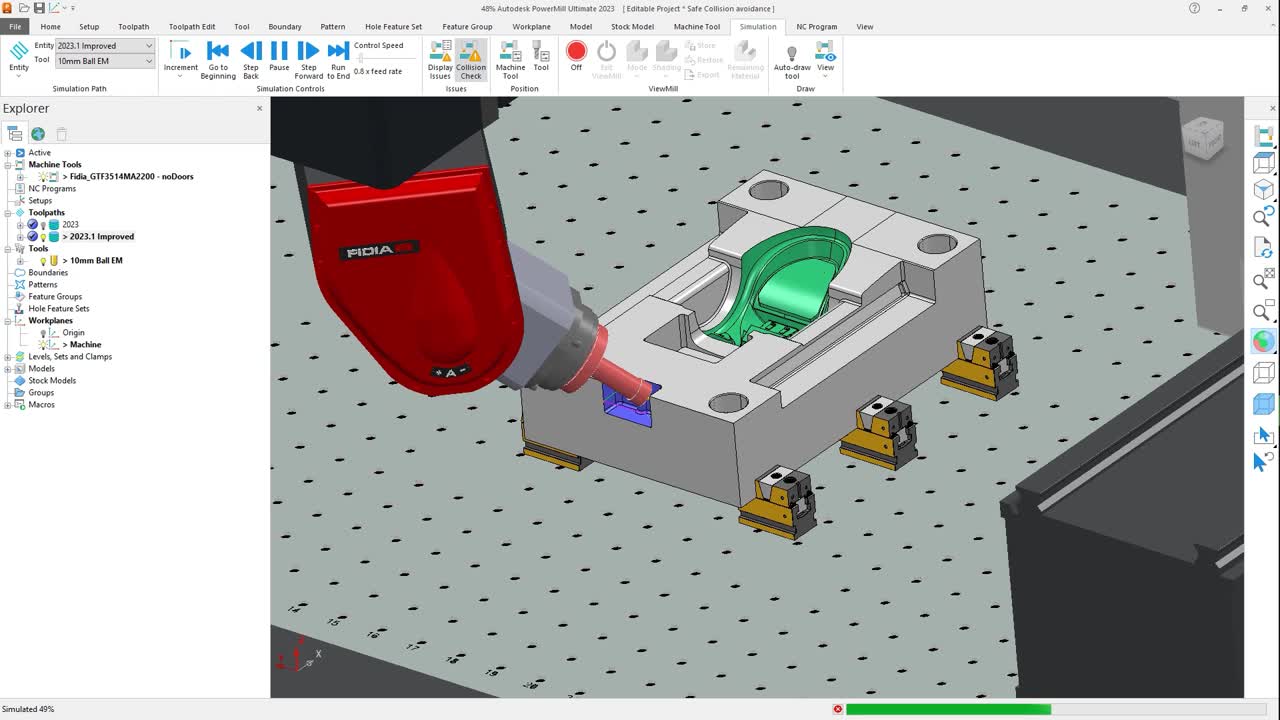This screenshot has height=720, width=1280.
Task: Toggle lightbulb of 10mm Ball EM tool
Action: [x=43, y=261]
